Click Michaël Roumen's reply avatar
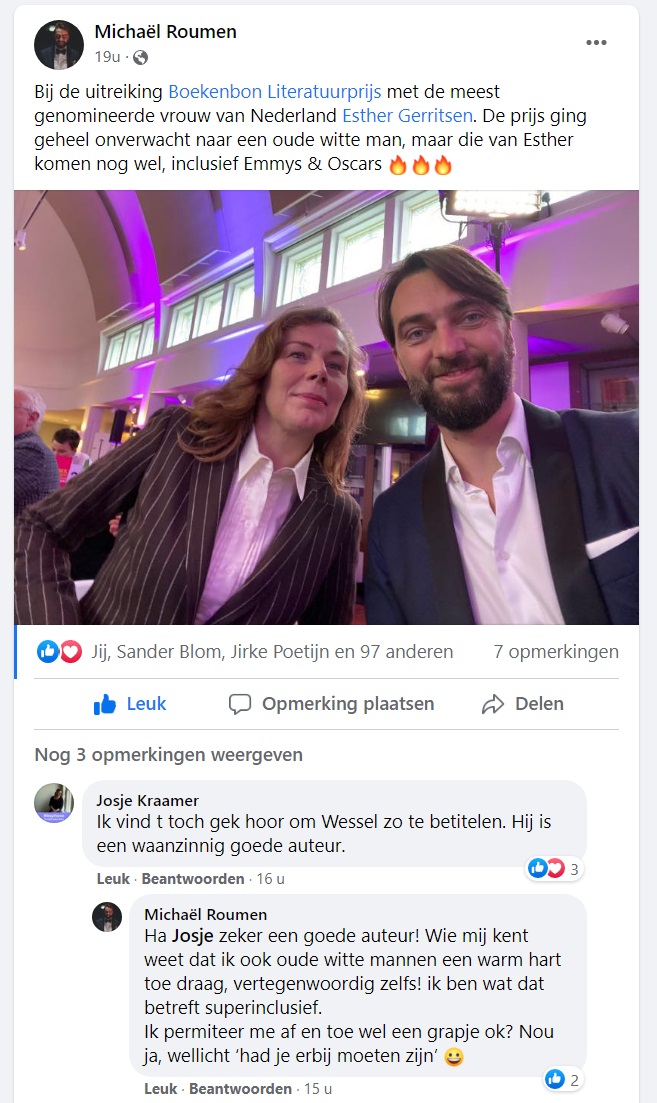Image resolution: width=657 pixels, height=1103 pixels. tap(108, 917)
